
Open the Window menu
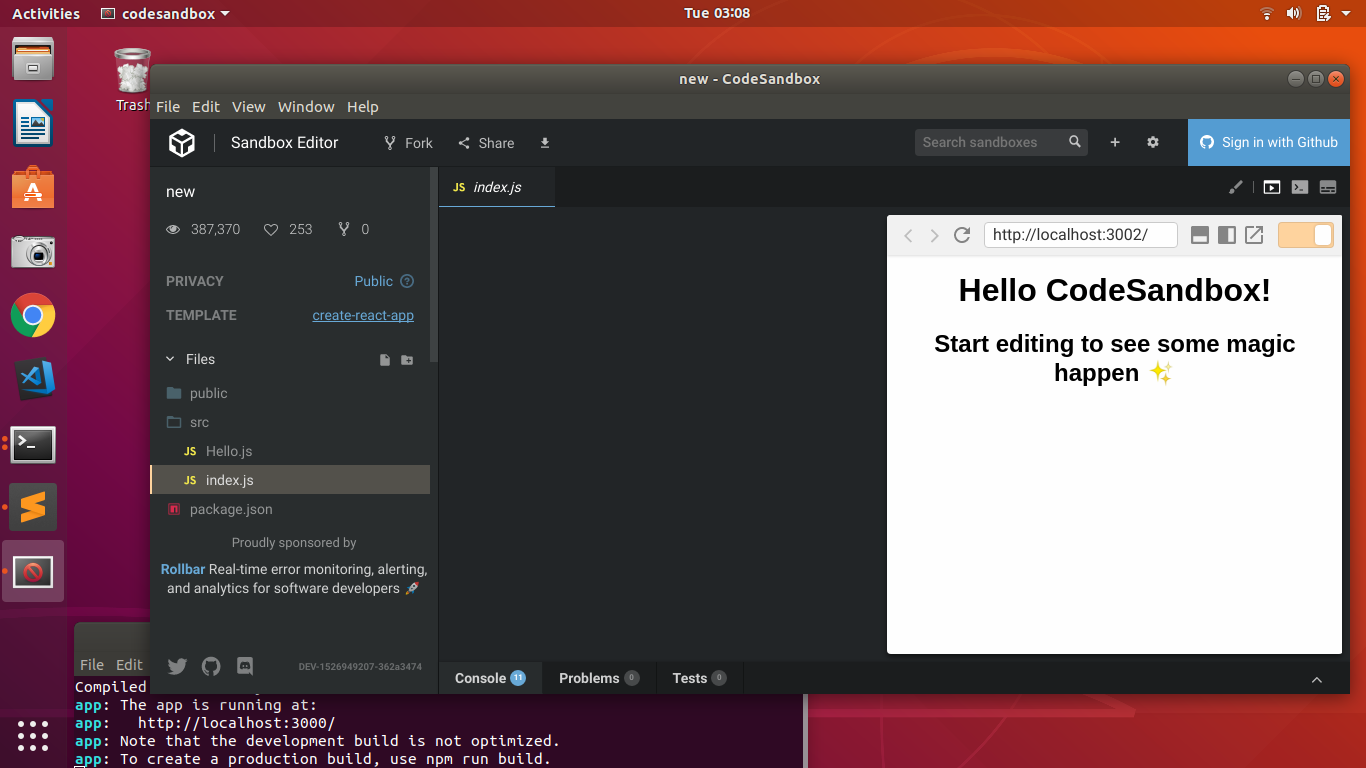(306, 107)
